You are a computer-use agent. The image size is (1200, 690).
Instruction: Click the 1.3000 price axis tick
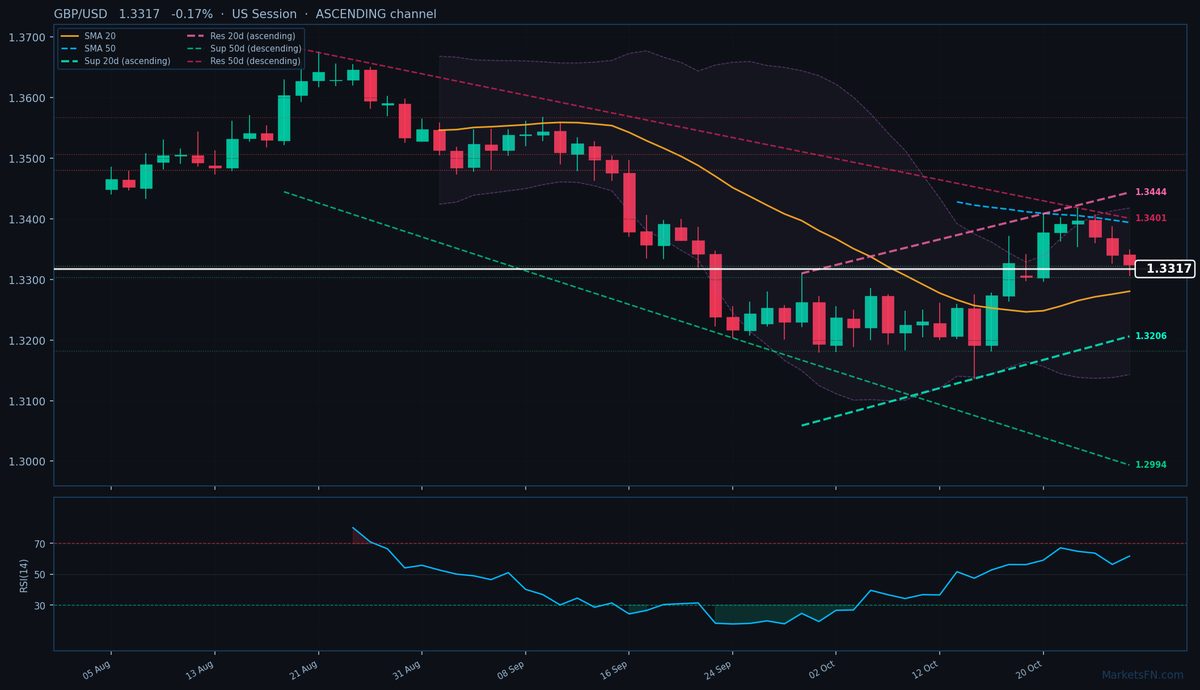[26, 462]
